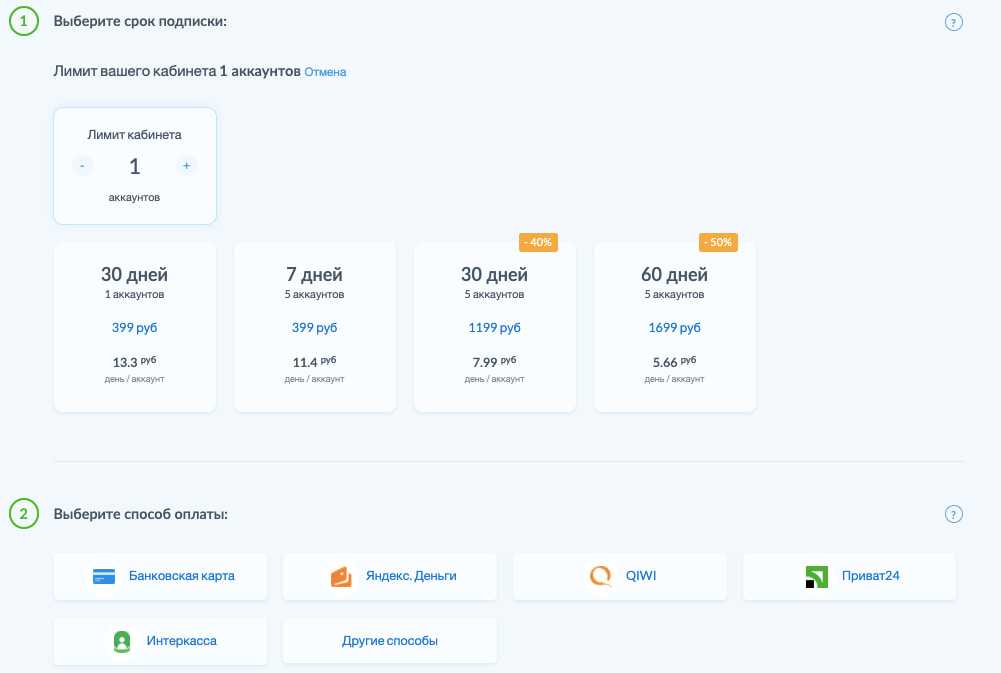
Task: Select the 60 дней 5 аккаунтов plan card
Action: [675, 327]
